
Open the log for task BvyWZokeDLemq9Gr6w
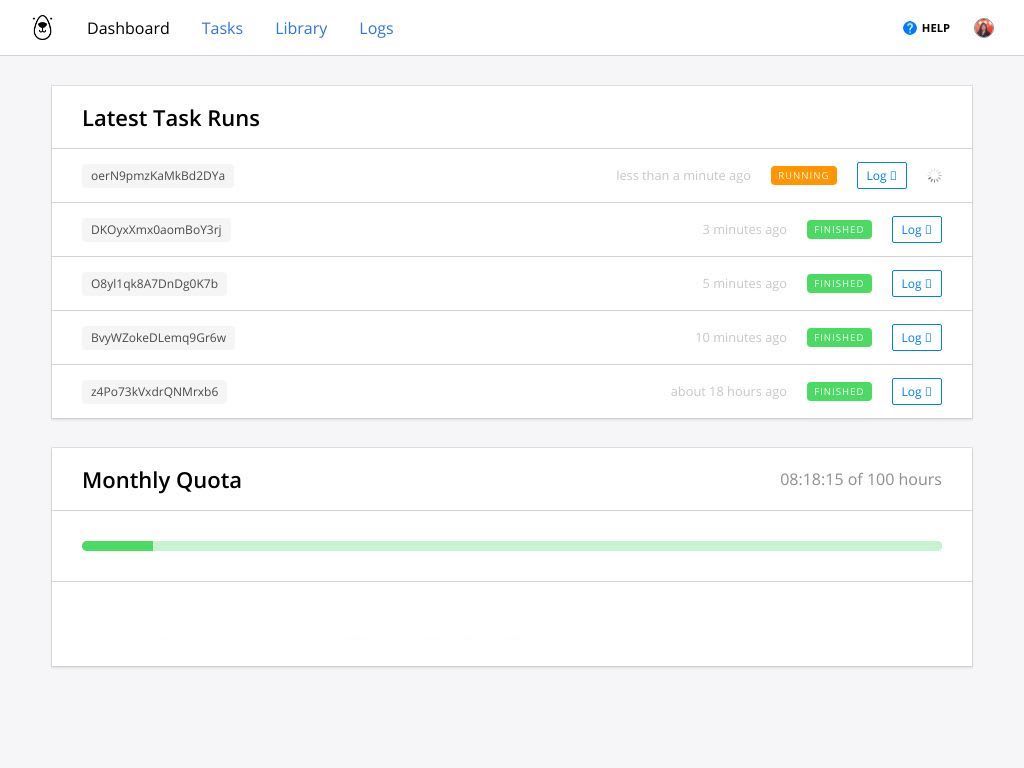[x=915, y=337]
